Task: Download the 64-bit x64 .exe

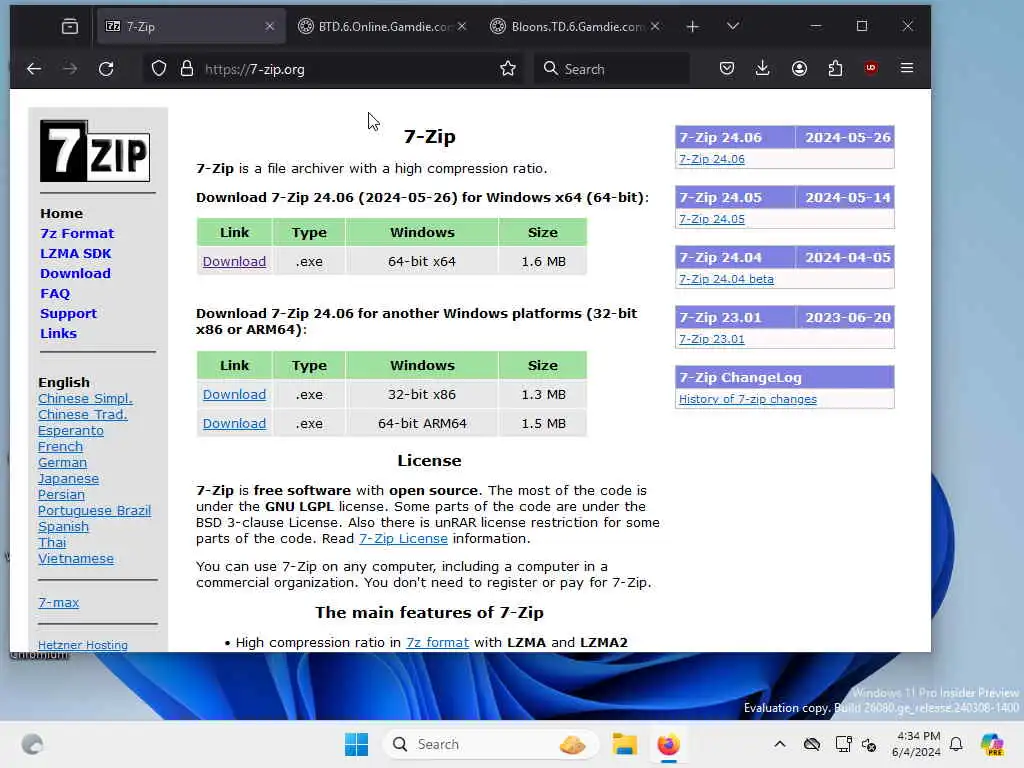Action: point(234,261)
